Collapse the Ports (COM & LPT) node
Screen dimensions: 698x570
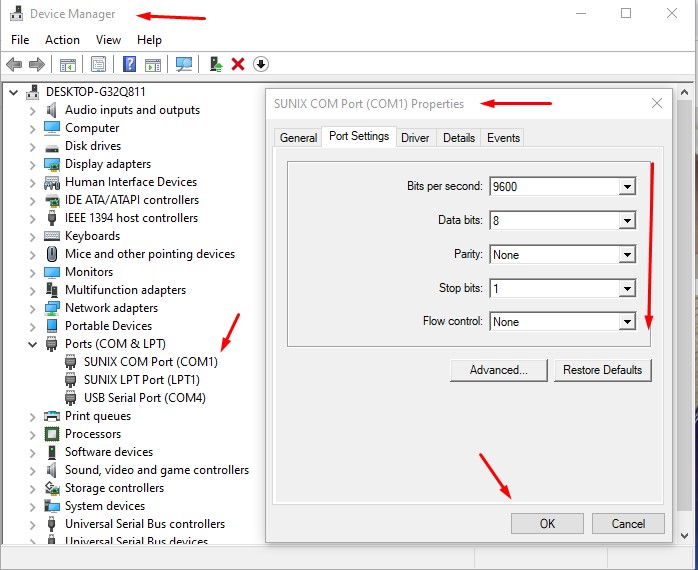tap(32, 344)
